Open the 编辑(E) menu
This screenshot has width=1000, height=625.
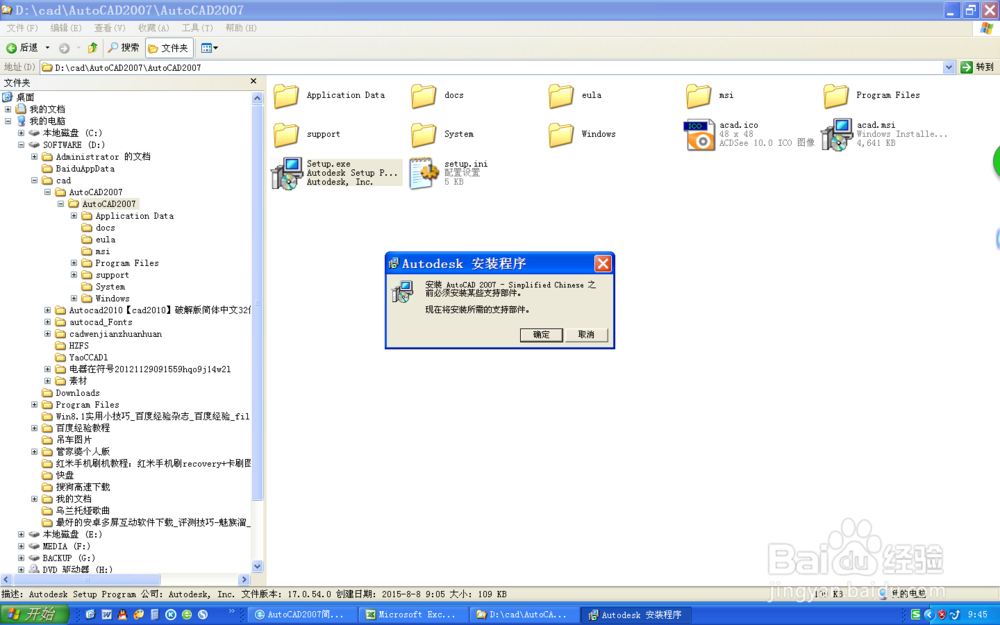(66, 28)
